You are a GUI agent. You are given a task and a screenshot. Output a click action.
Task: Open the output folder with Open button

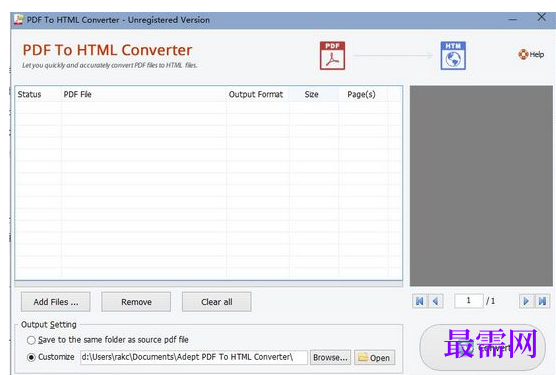click(374, 358)
